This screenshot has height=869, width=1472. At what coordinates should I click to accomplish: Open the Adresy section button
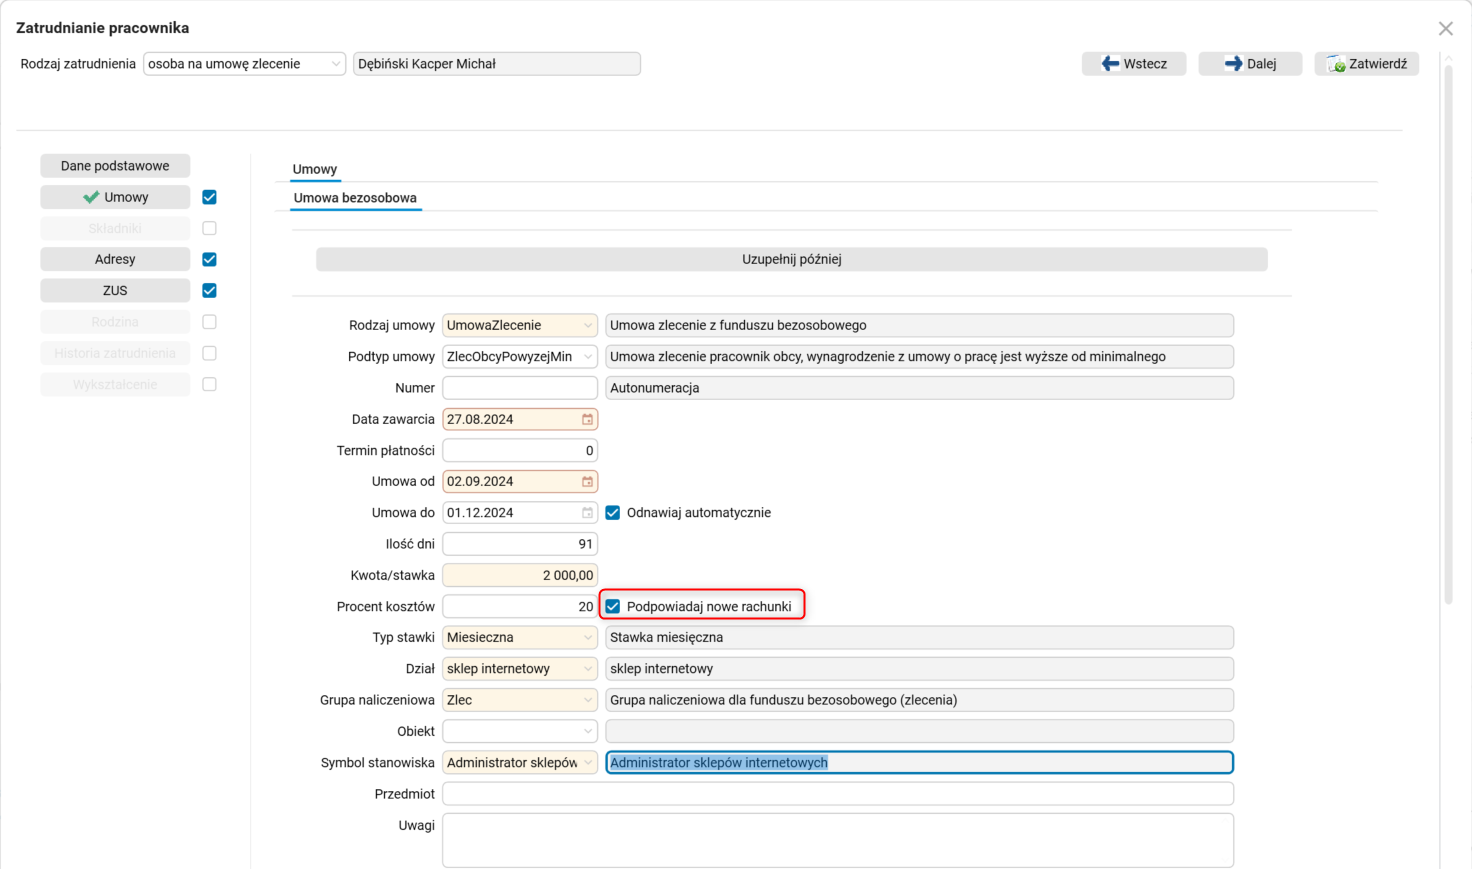click(x=115, y=259)
